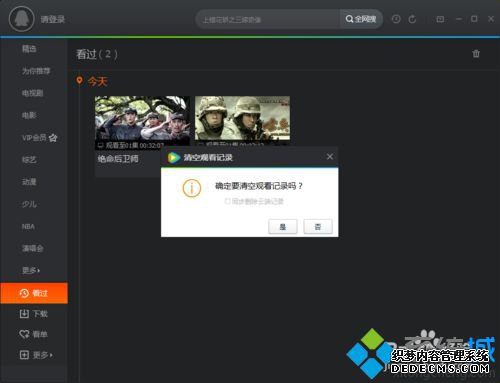Screen dimensions: 500x383
Task: Open 动漫 anime category
Action: pyautogui.click(x=29, y=182)
